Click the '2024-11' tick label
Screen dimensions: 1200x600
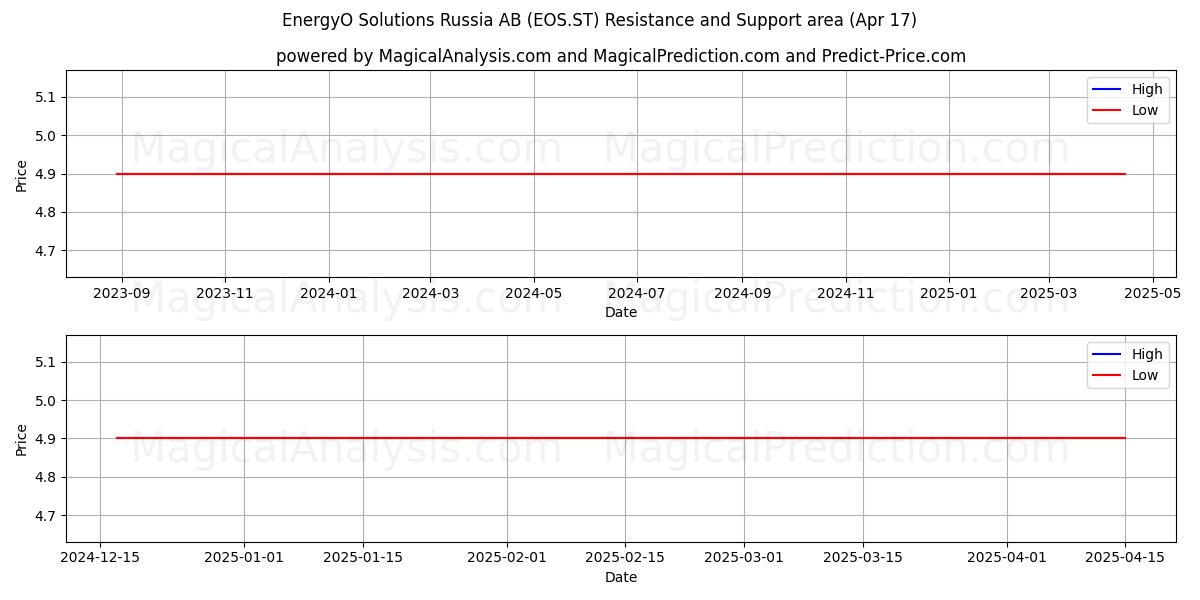click(846, 293)
